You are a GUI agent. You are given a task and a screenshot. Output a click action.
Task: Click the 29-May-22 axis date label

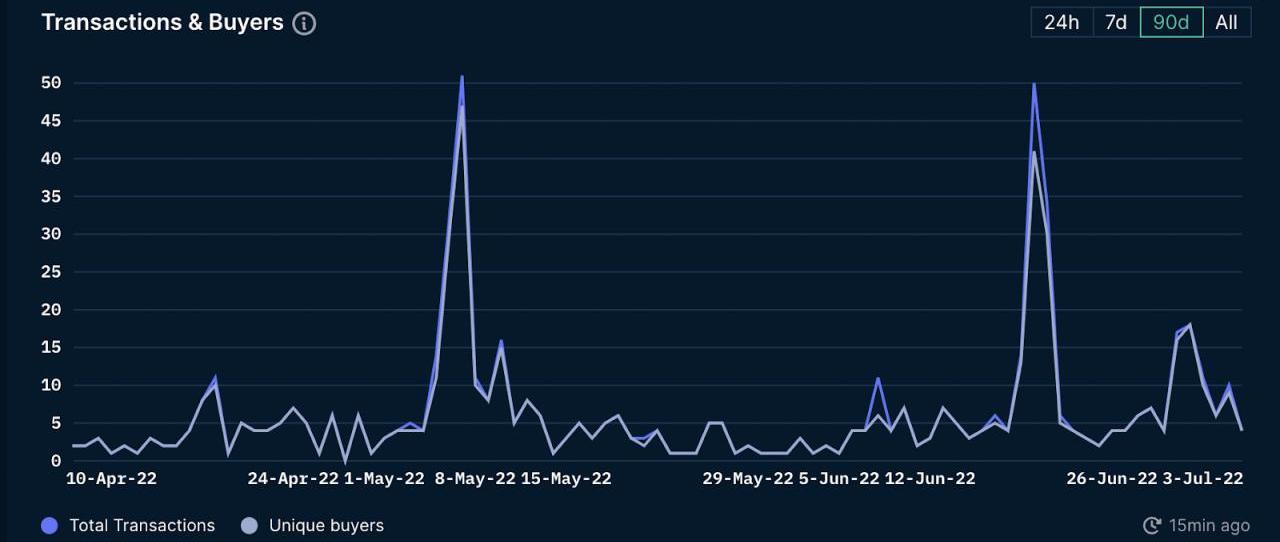point(747,479)
